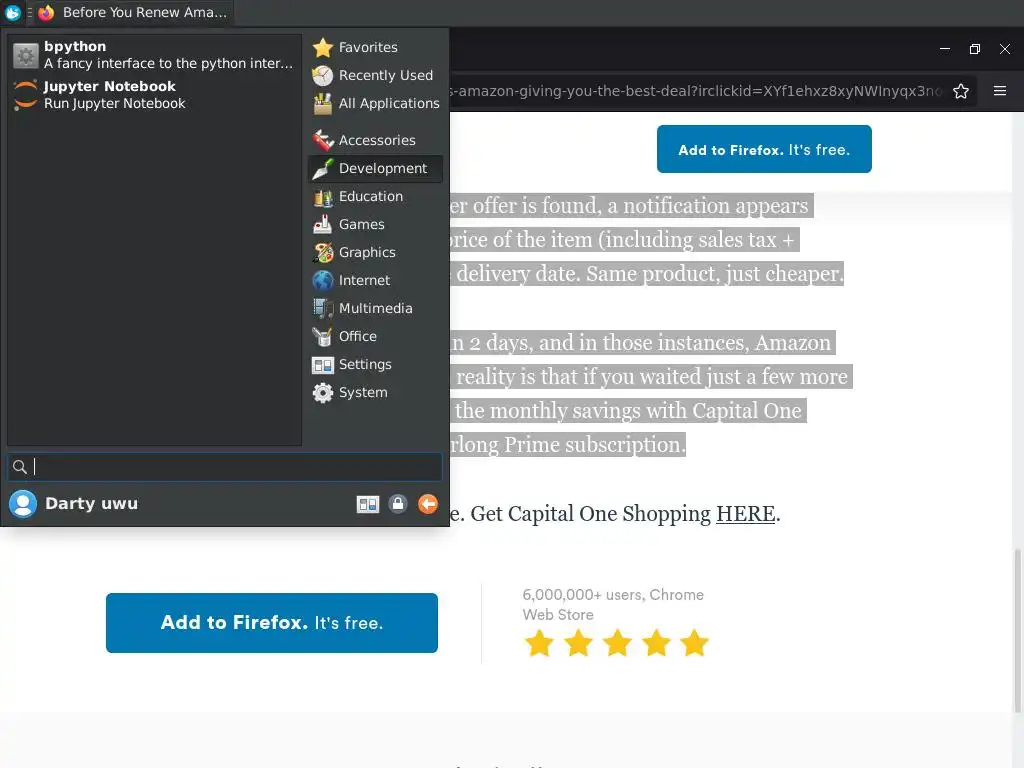Restore down the Firefox window
The width and height of the screenshot is (1024, 768).
(x=975, y=49)
